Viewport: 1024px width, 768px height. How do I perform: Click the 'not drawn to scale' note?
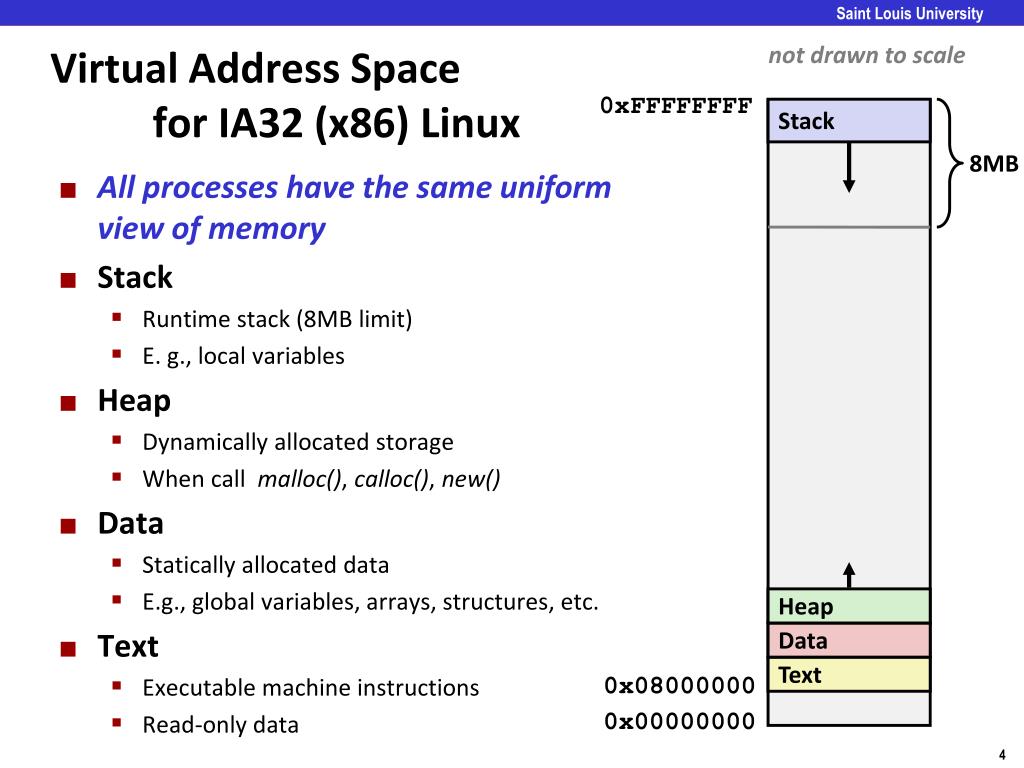(x=867, y=56)
